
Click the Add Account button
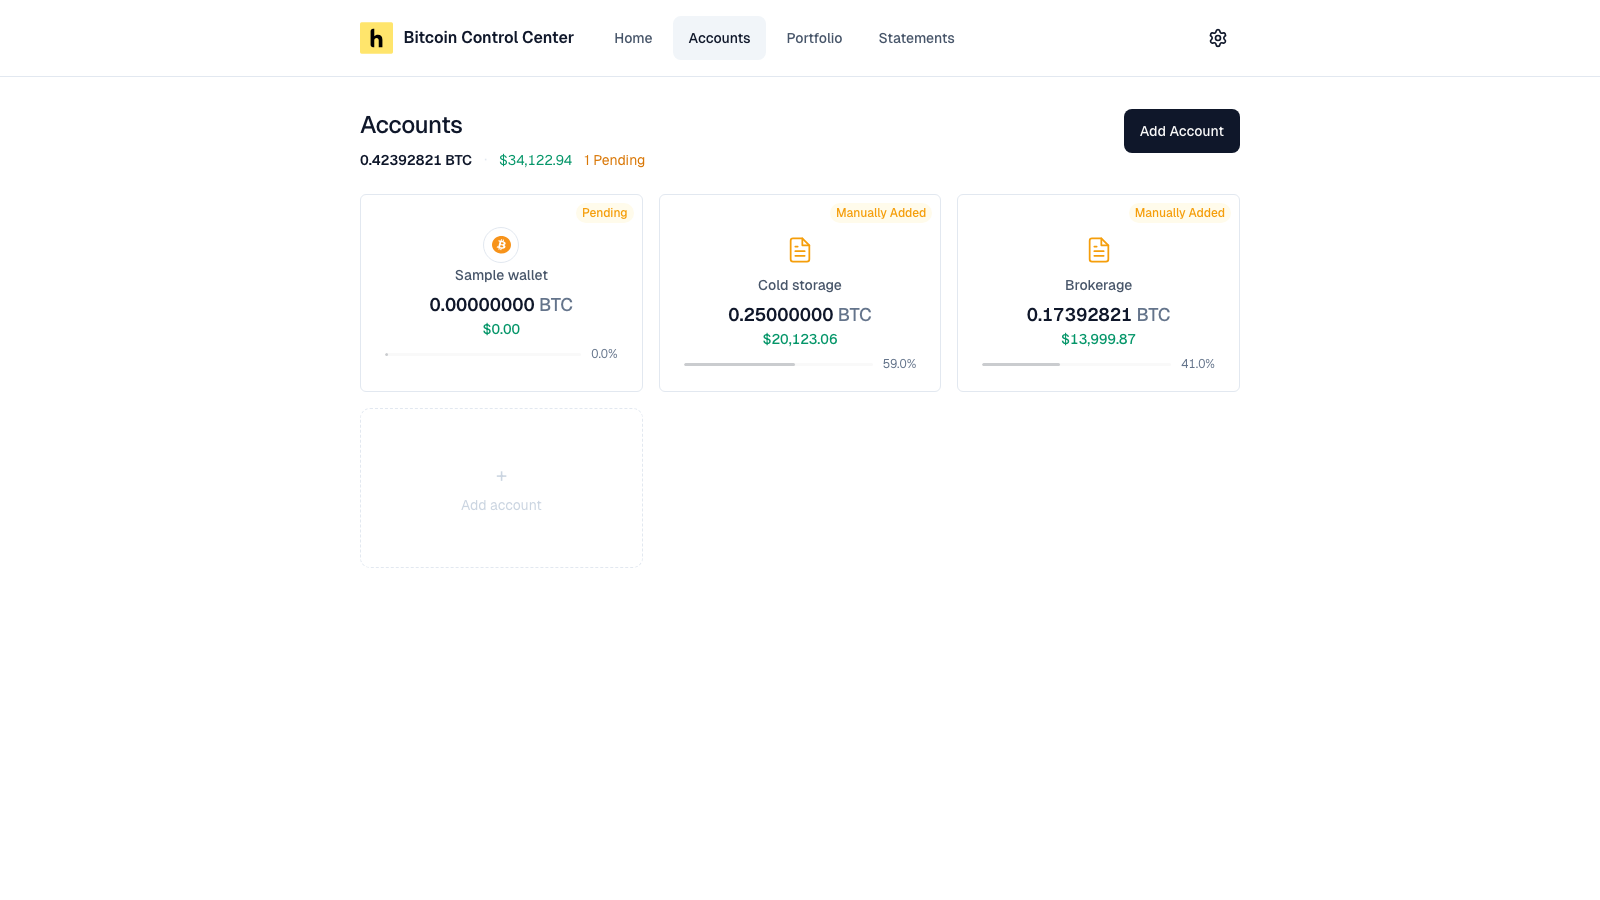click(x=1181, y=131)
